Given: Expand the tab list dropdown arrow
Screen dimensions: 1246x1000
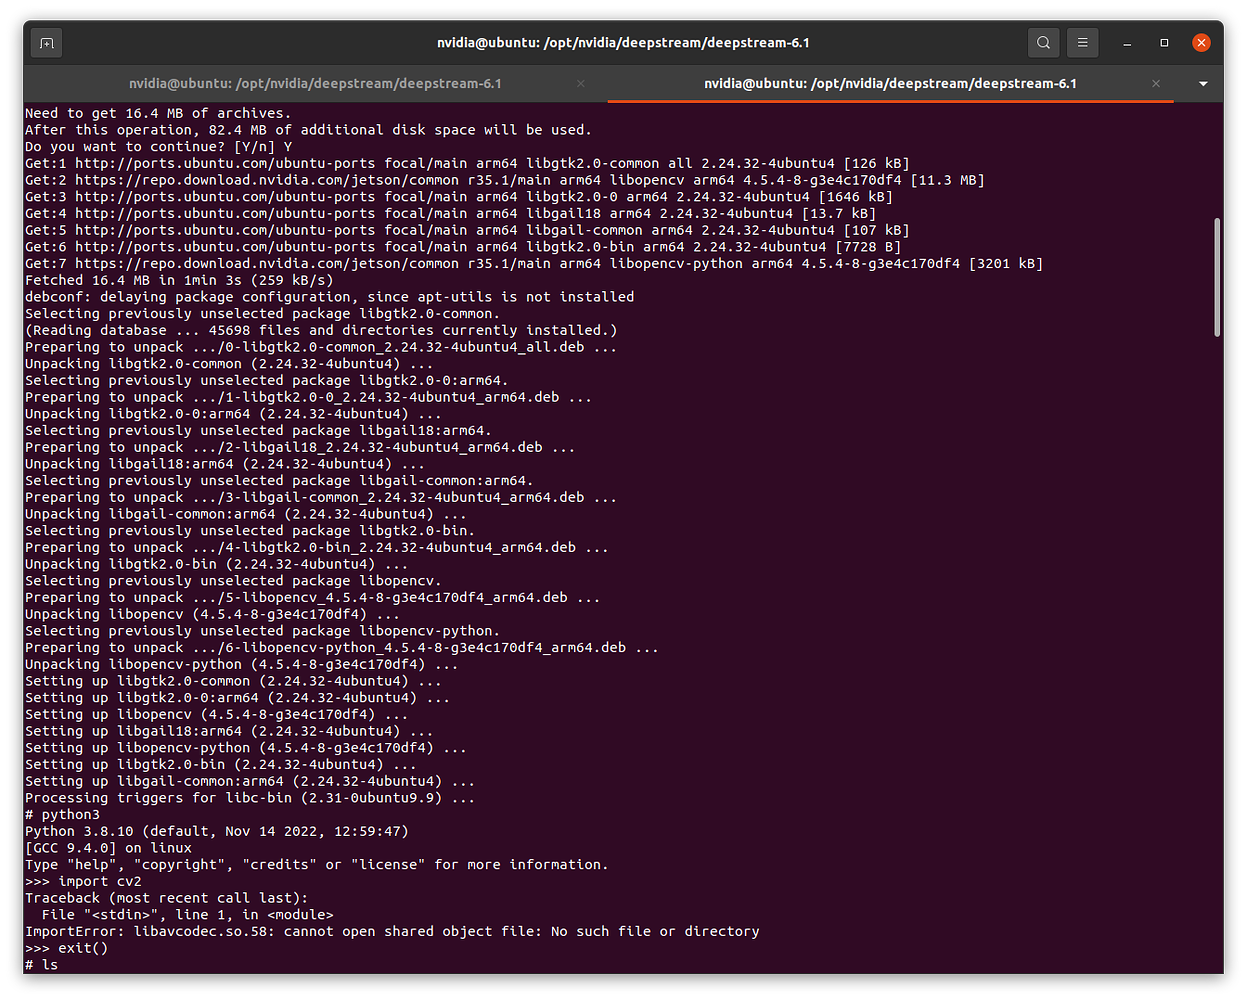Looking at the screenshot, I should pyautogui.click(x=1203, y=84).
